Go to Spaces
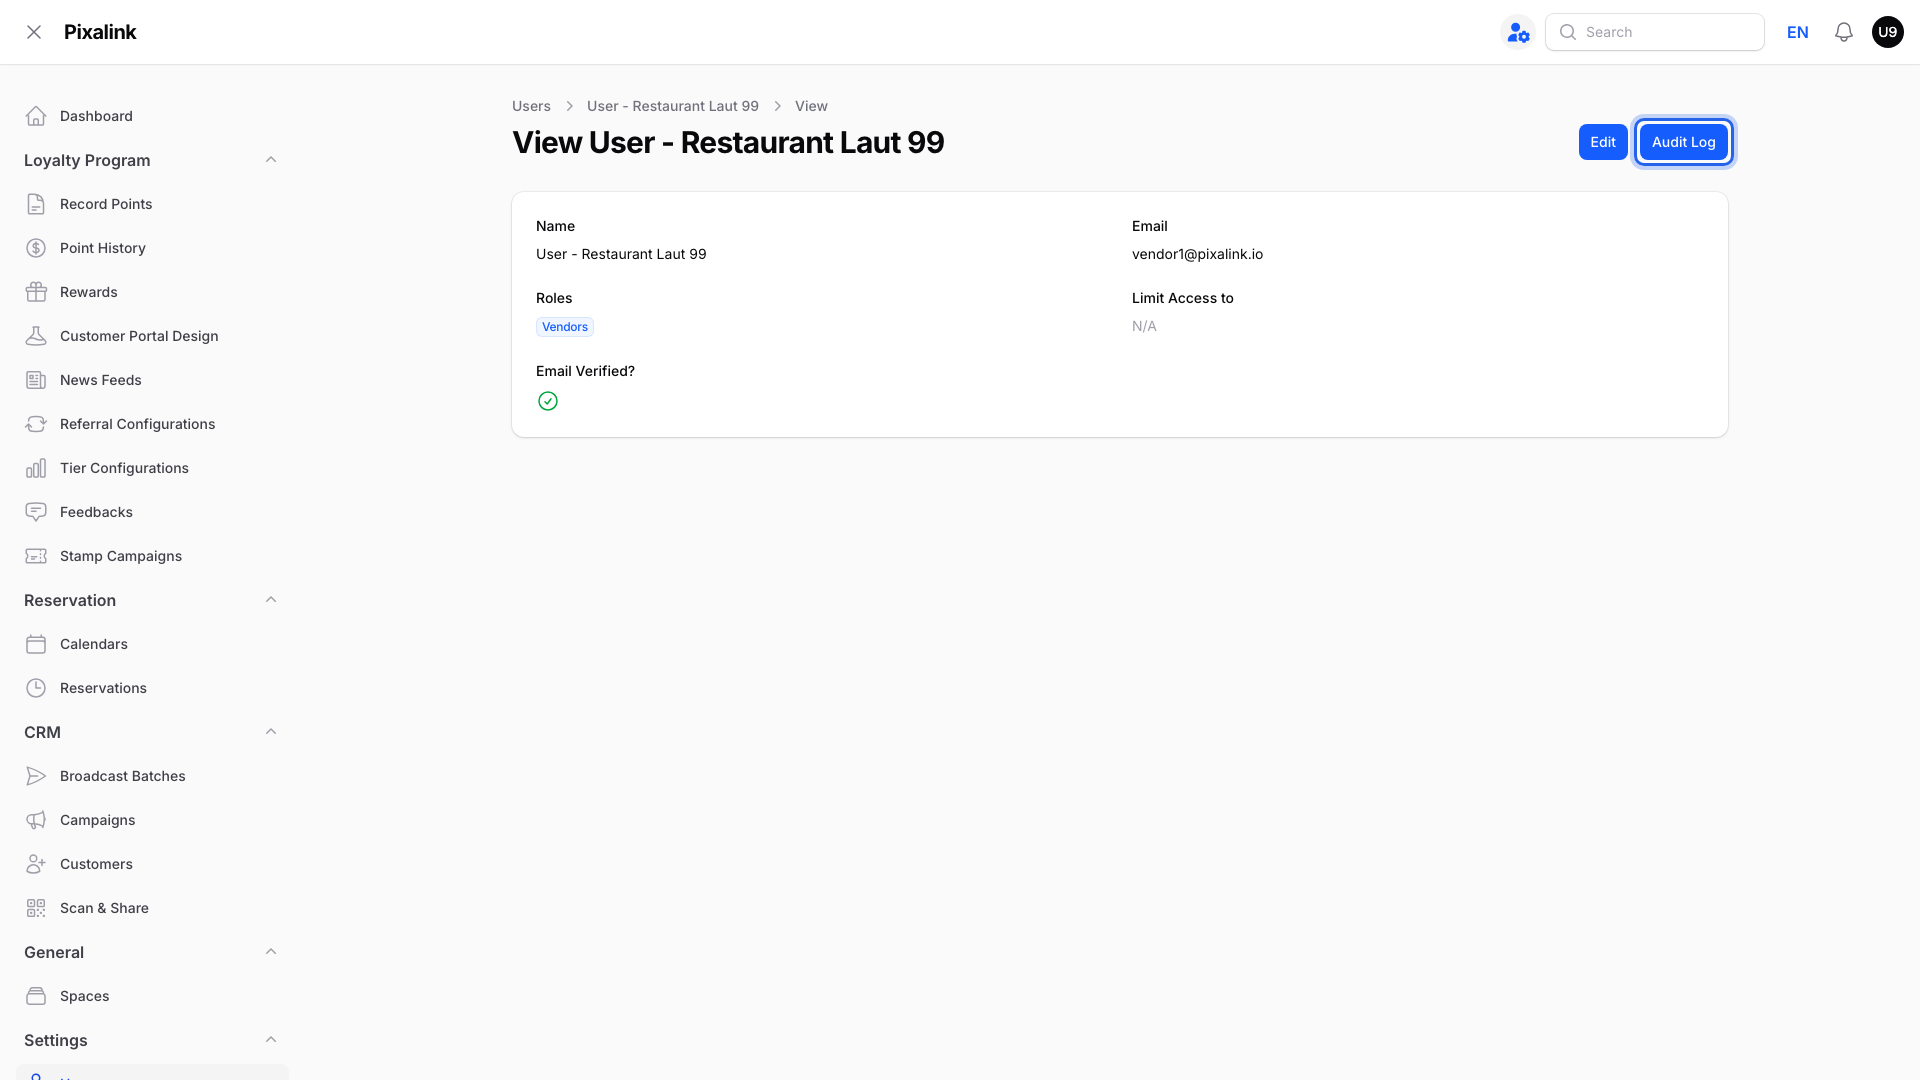The width and height of the screenshot is (1920, 1080). click(x=152, y=996)
